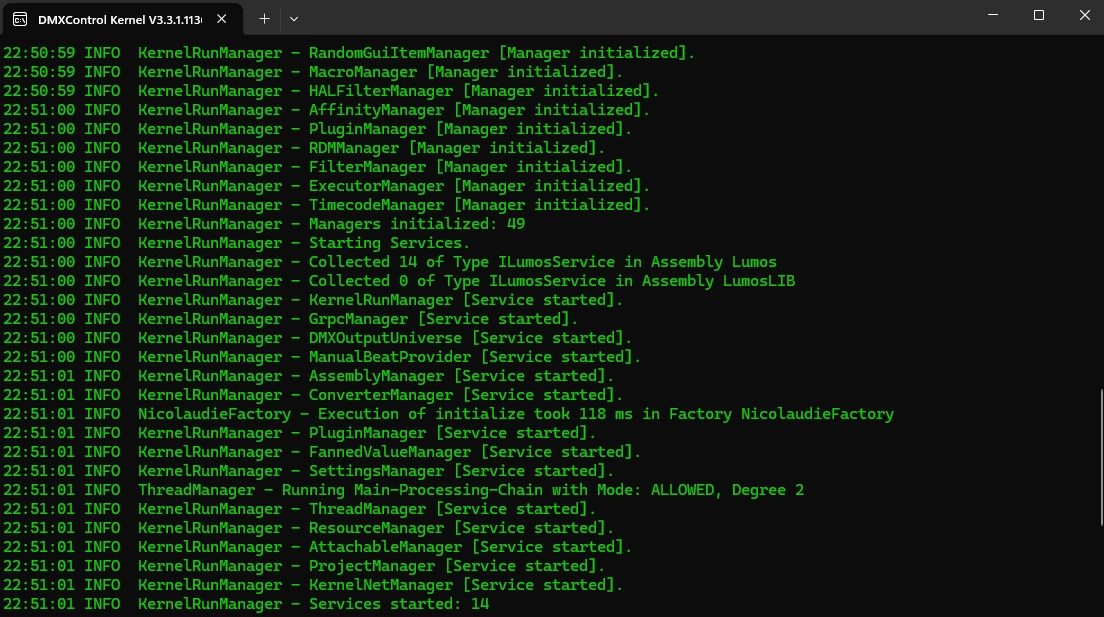The image size is (1104, 617).
Task: Click the terminal vertical scrollbar thumb
Action: [1101, 456]
